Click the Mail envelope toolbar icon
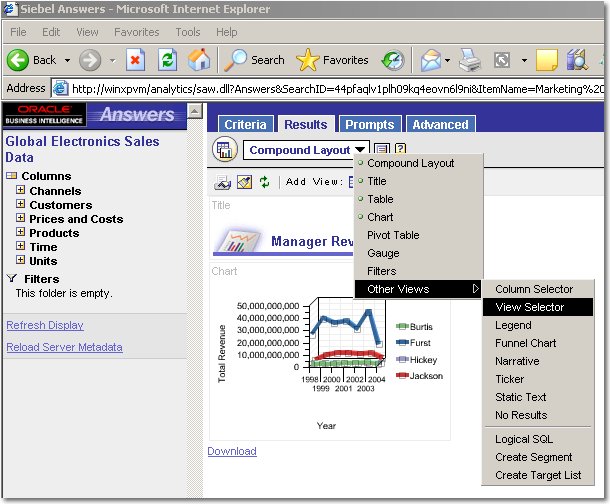Screen dimensions: 610x504 pos(431,60)
